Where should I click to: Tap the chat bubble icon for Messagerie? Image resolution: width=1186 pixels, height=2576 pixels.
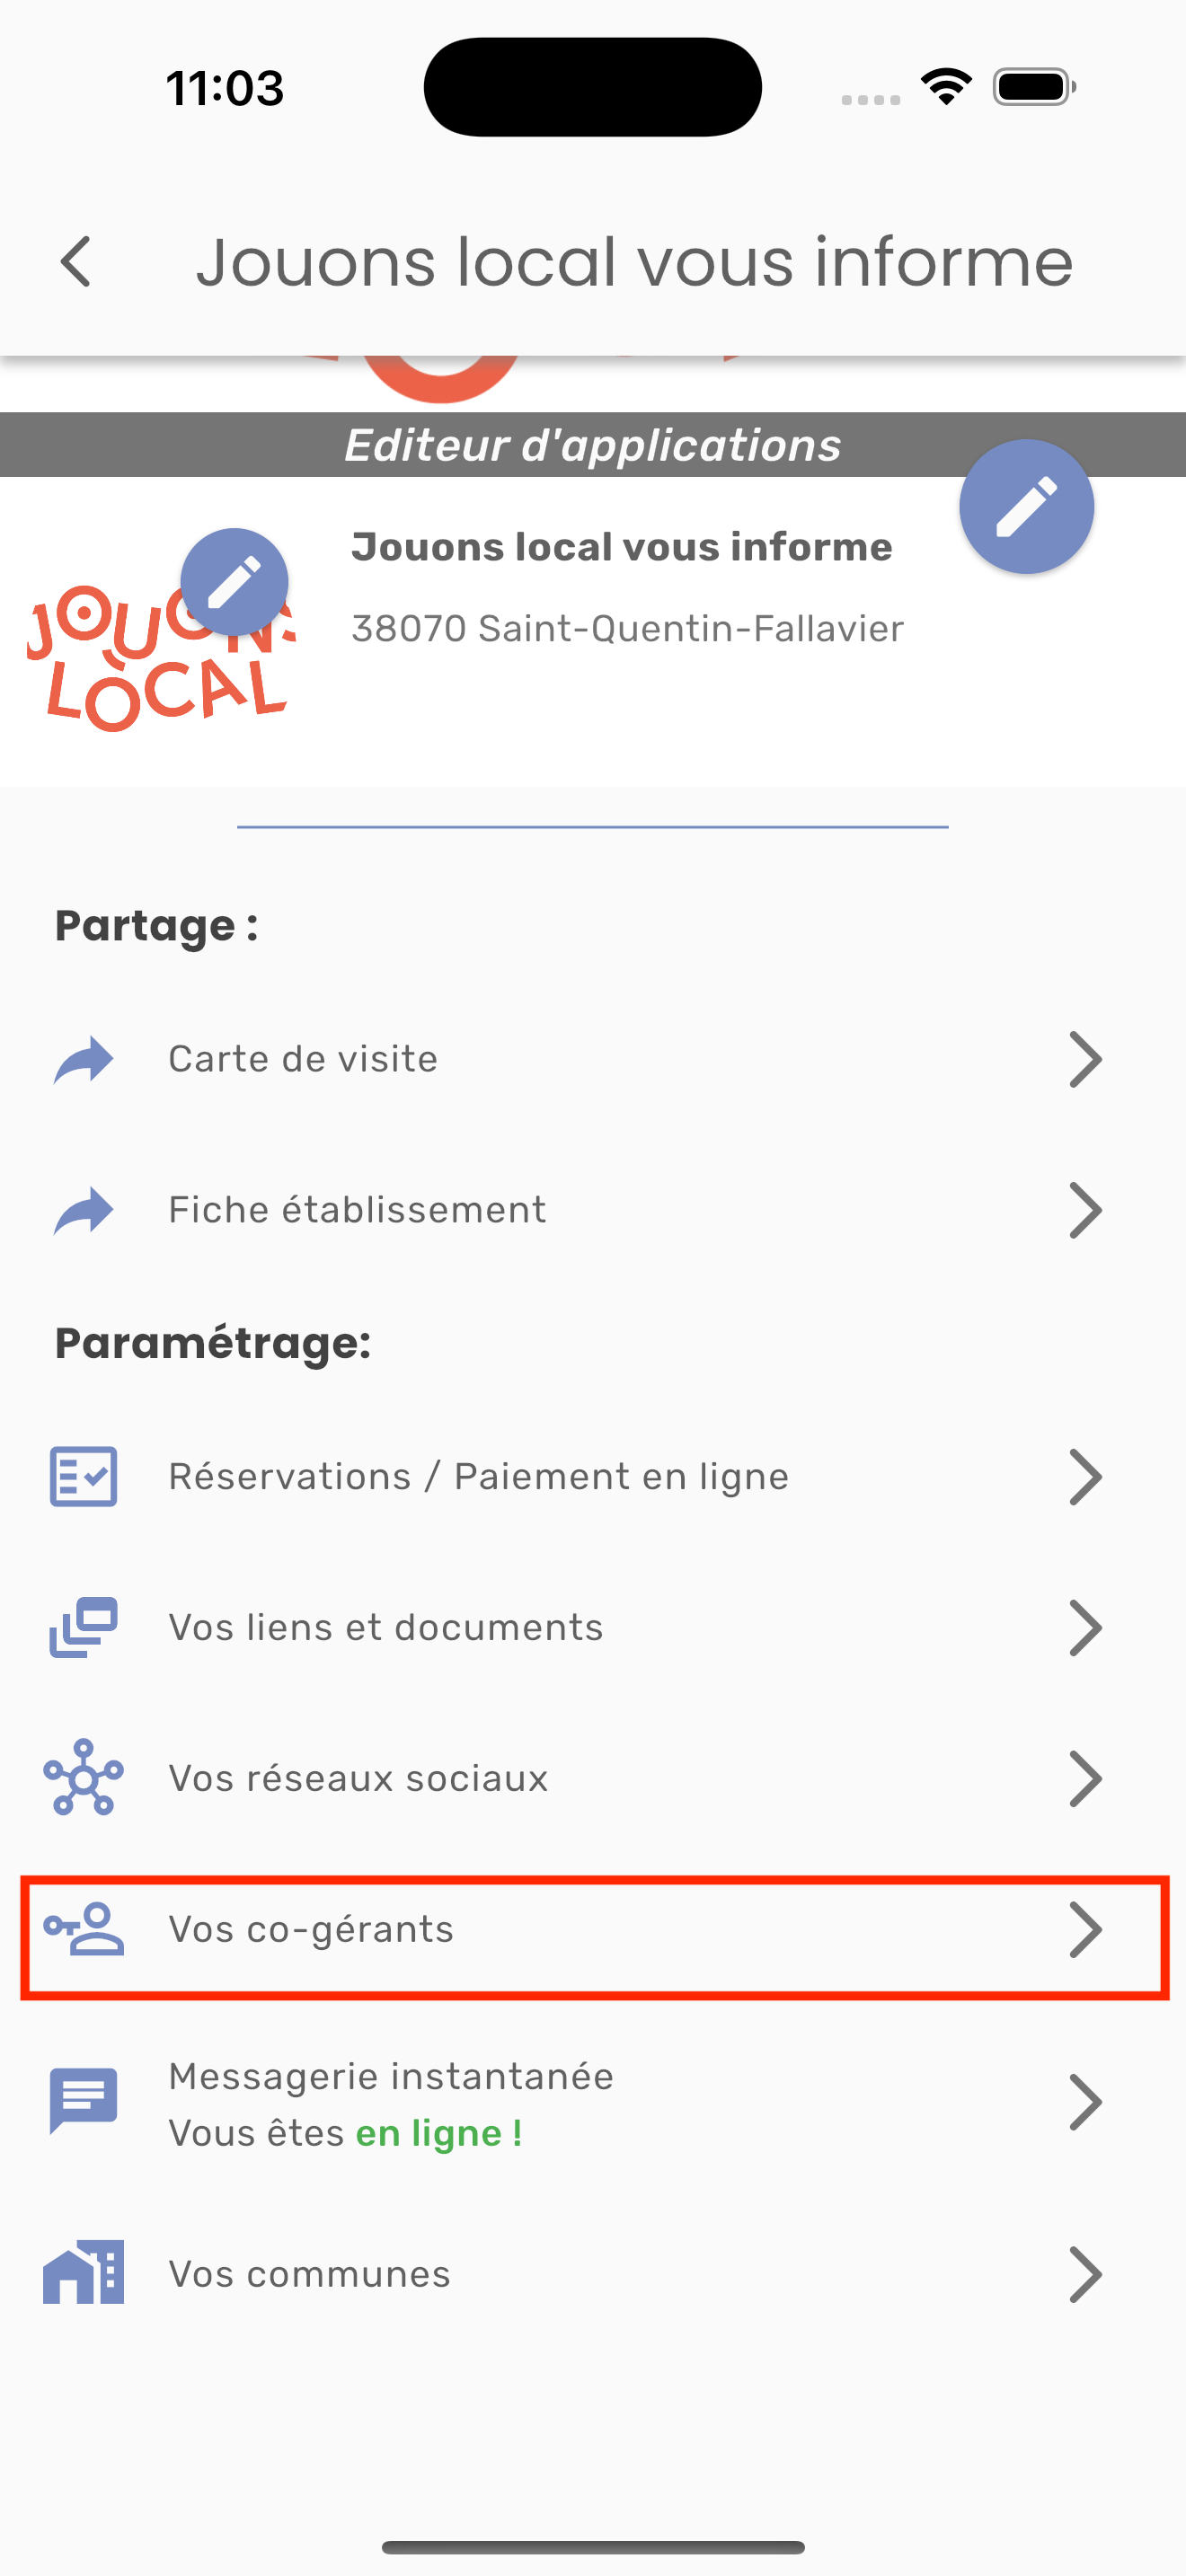coord(84,2101)
